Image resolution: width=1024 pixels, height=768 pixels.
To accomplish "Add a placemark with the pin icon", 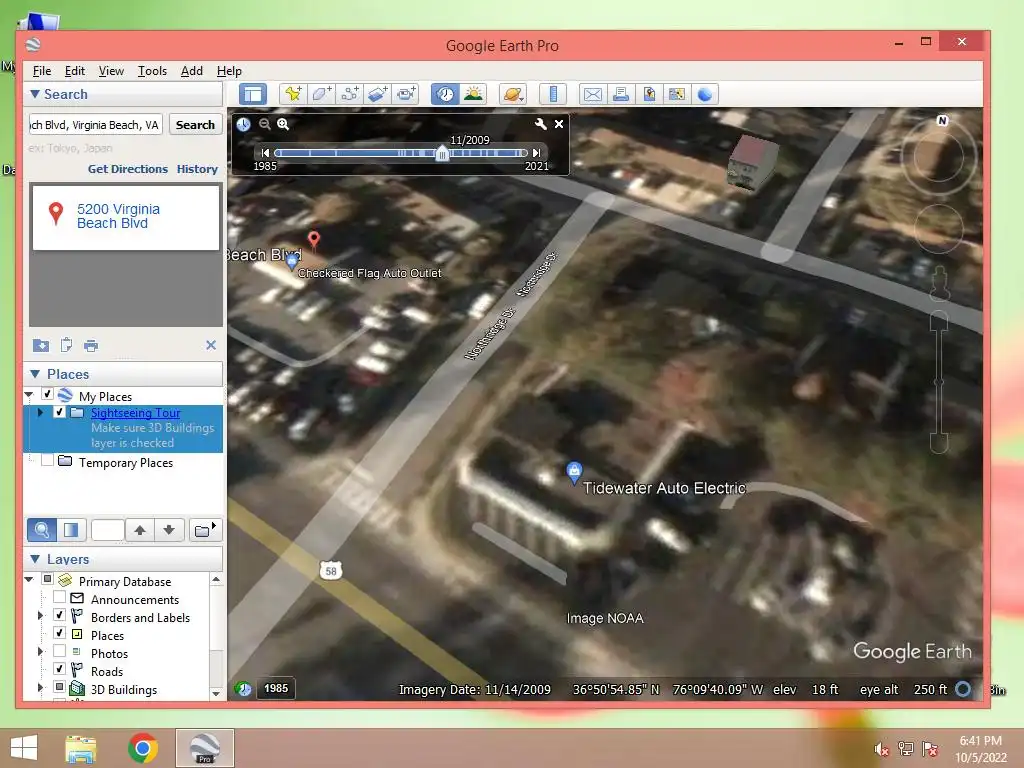I will (x=293, y=94).
